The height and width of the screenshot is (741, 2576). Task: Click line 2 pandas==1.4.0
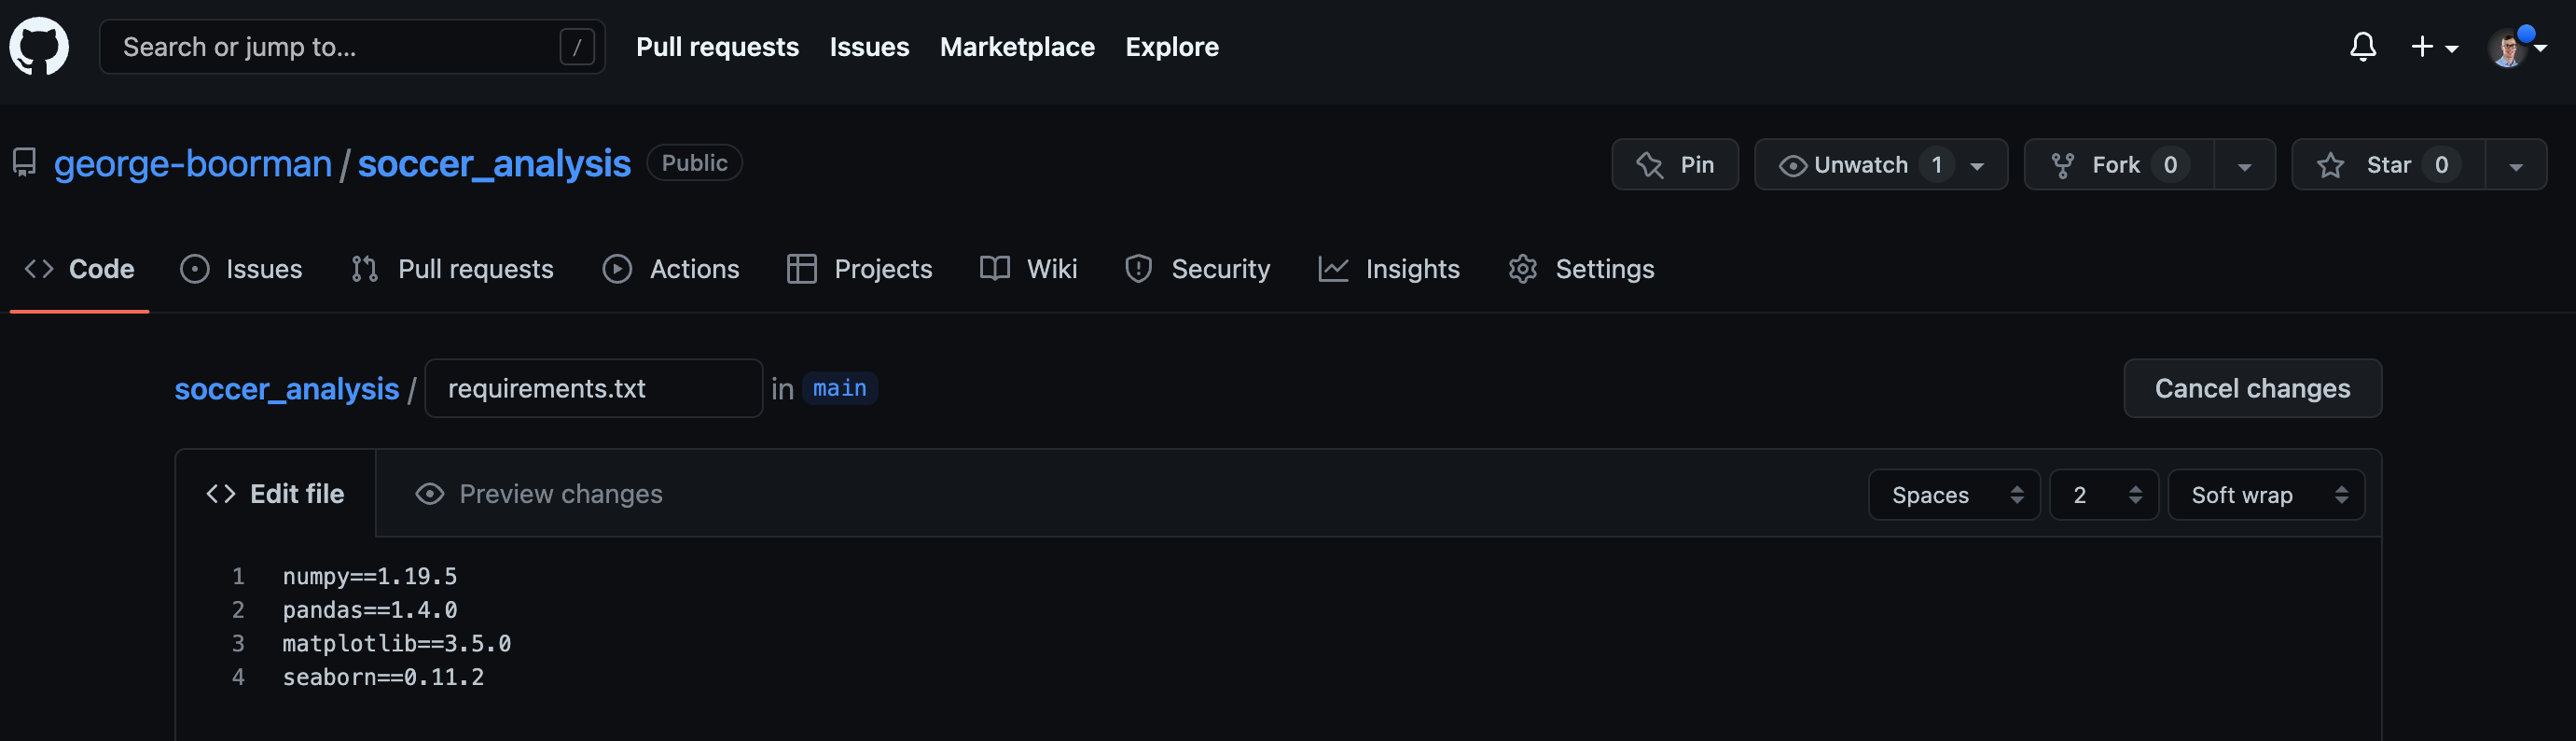370,610
